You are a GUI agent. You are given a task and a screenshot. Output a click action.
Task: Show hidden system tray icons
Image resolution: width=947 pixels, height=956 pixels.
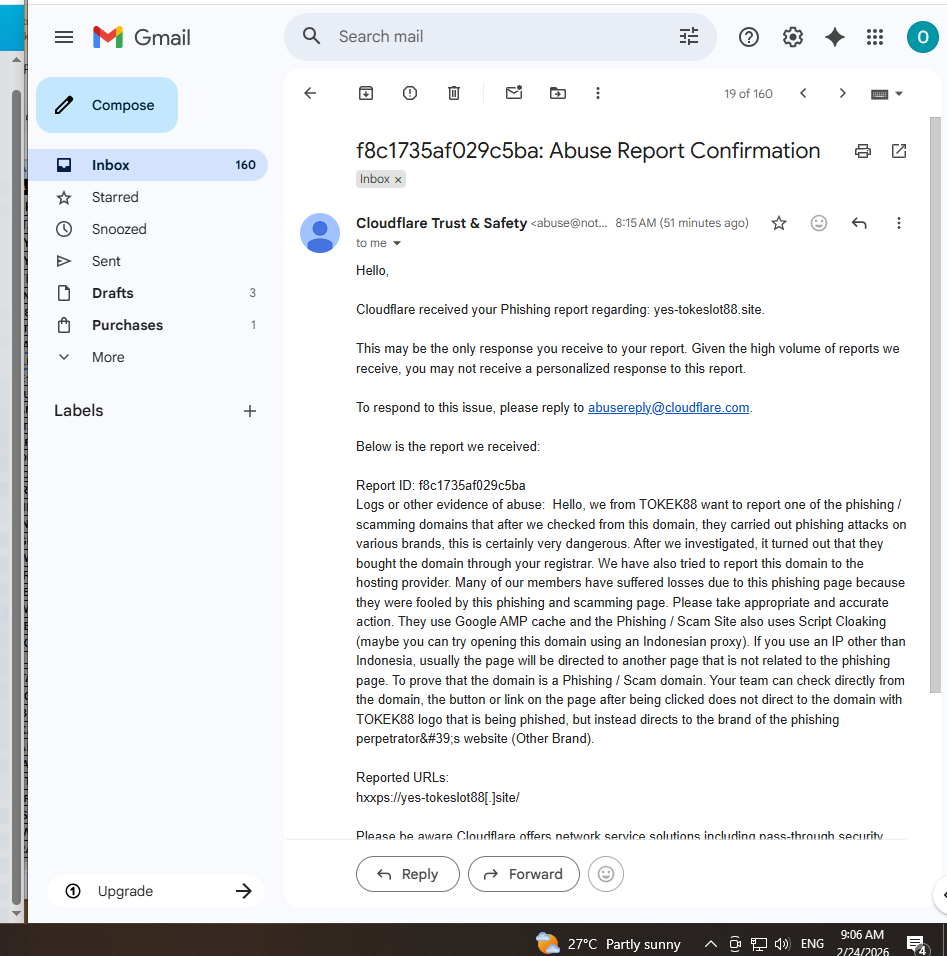710,944
